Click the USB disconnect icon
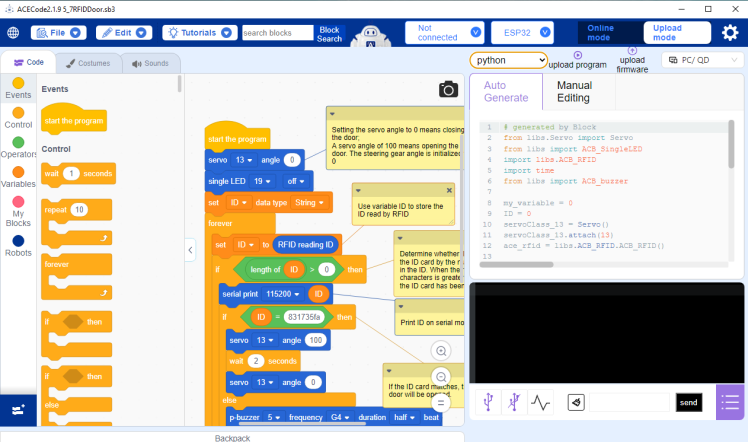This screenshot has height=442, width=748. point(514,402)
